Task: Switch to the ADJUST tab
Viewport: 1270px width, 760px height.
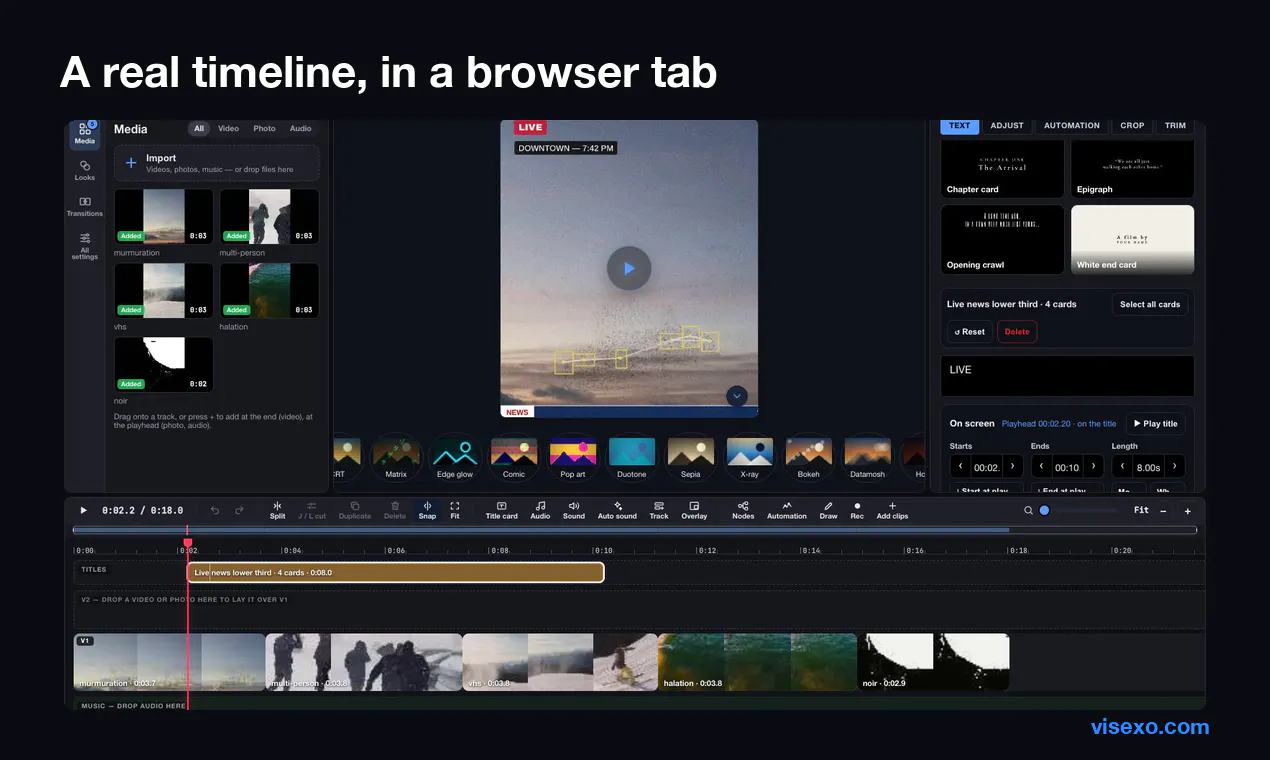Action: (1007, 126)
